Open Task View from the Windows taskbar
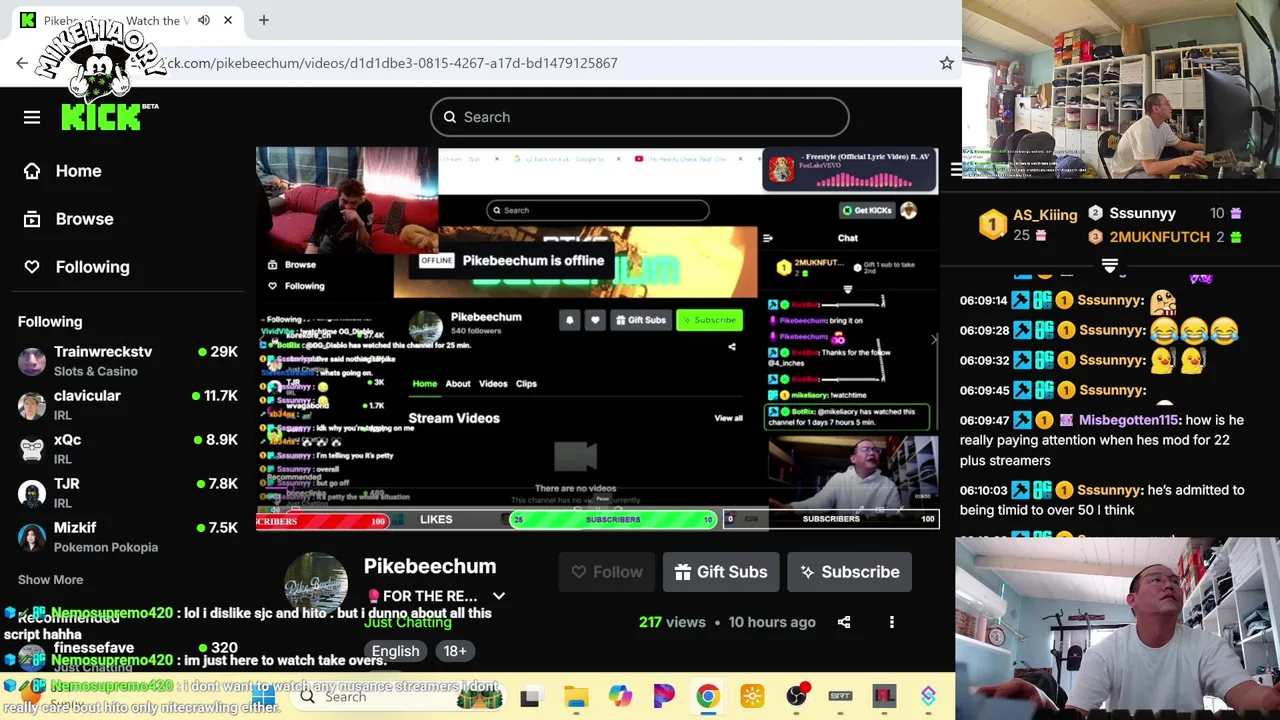 pos(530,696)
